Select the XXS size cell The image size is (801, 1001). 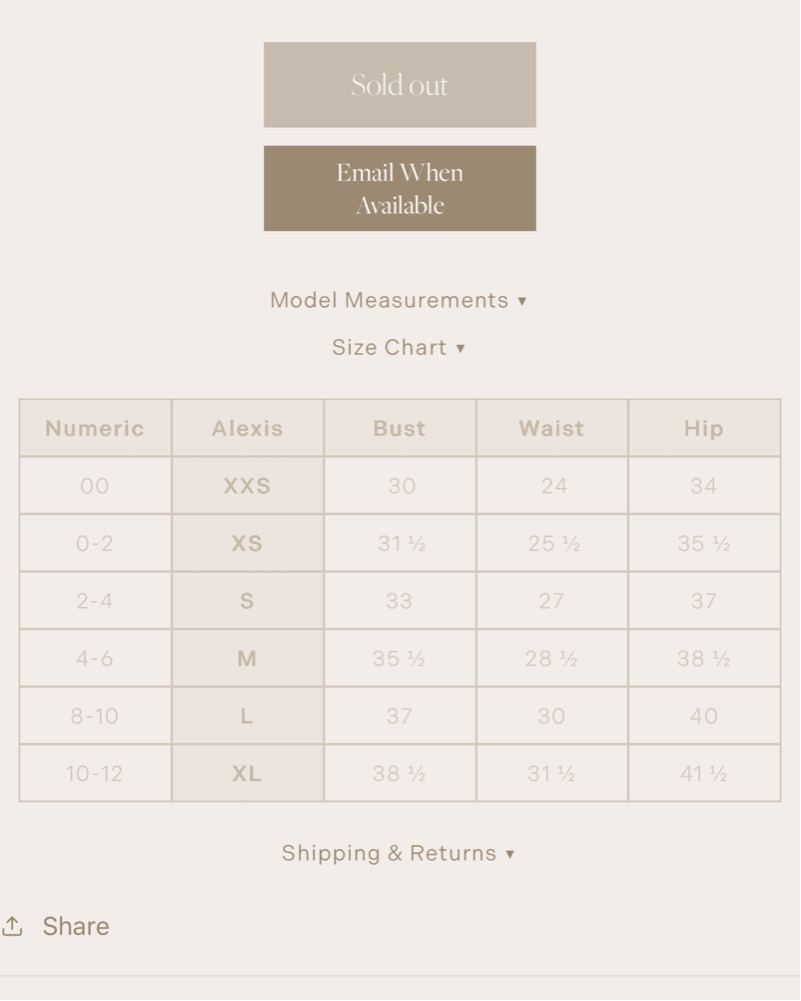tap(247, 486)
